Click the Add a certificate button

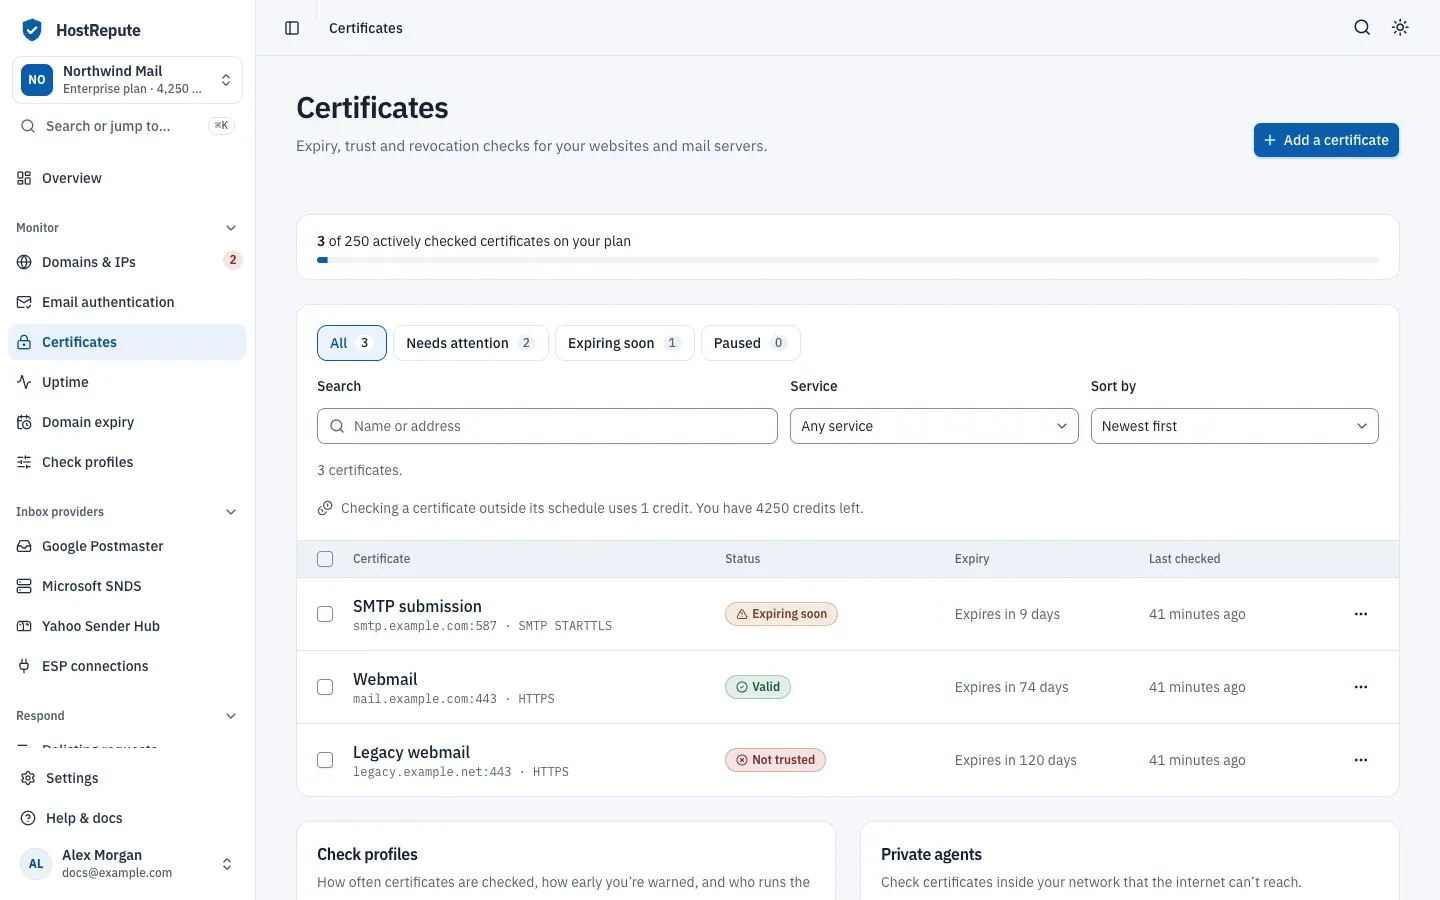click(x=1326, y=140)
